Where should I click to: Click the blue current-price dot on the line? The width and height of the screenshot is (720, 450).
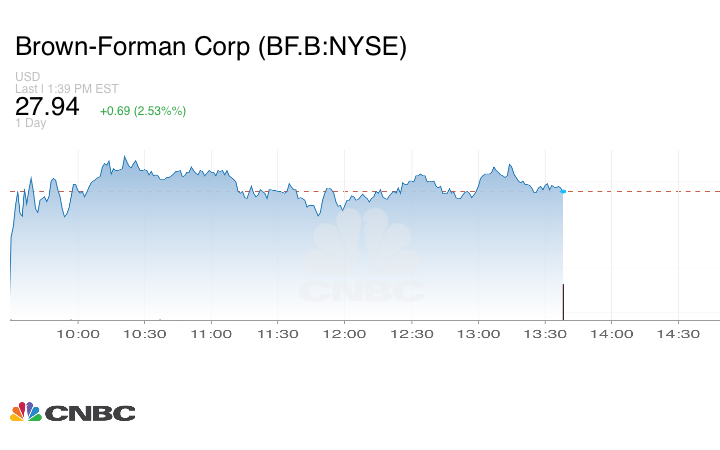563,191
